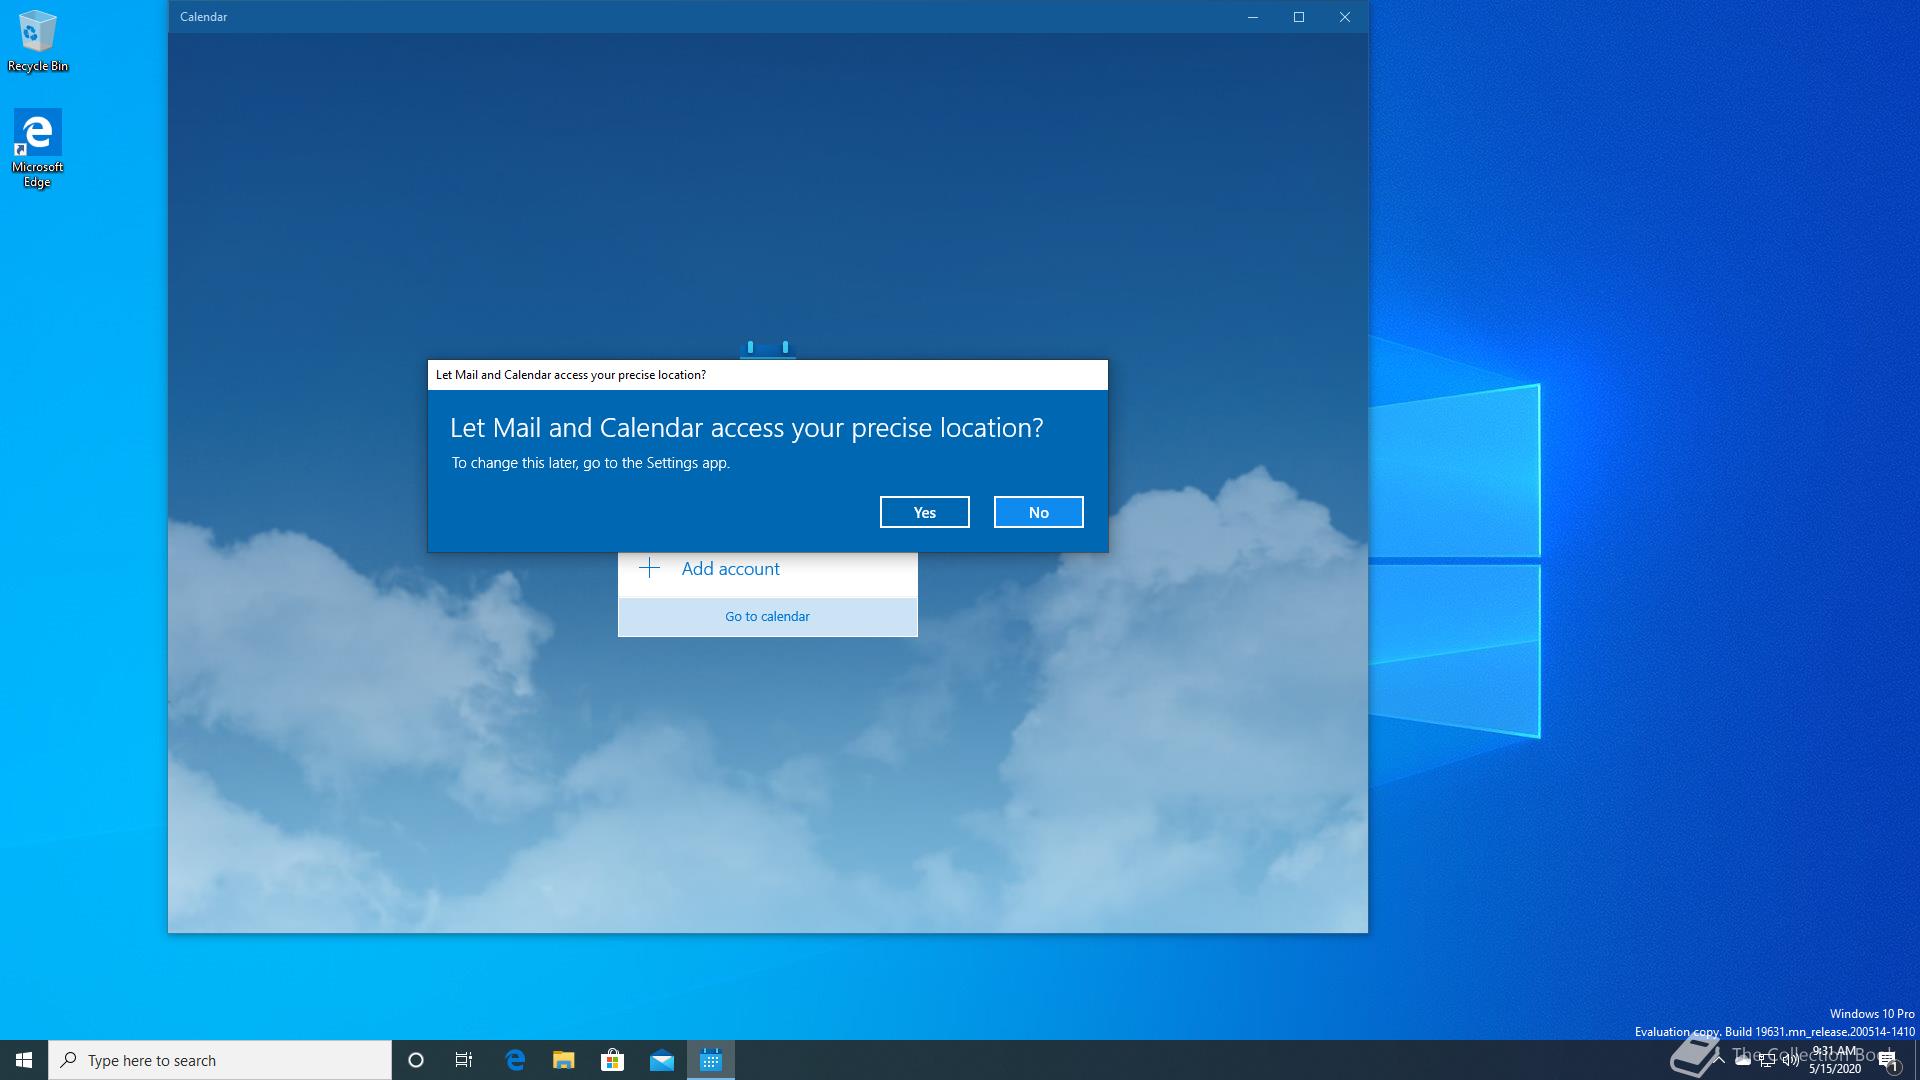Select the Calendar app taskbar icon
Viewport: 1920px width, 1080px height.
[x=711, y=1060]
